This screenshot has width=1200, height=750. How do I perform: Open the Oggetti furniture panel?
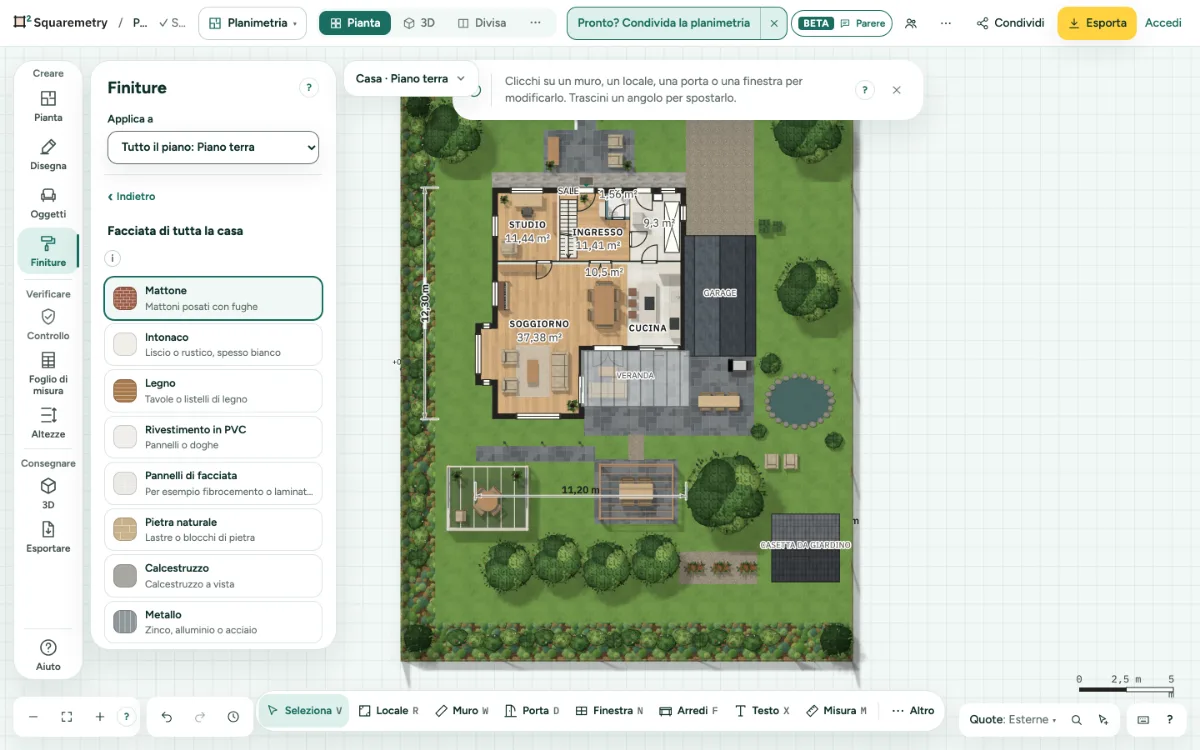[48, 203]
